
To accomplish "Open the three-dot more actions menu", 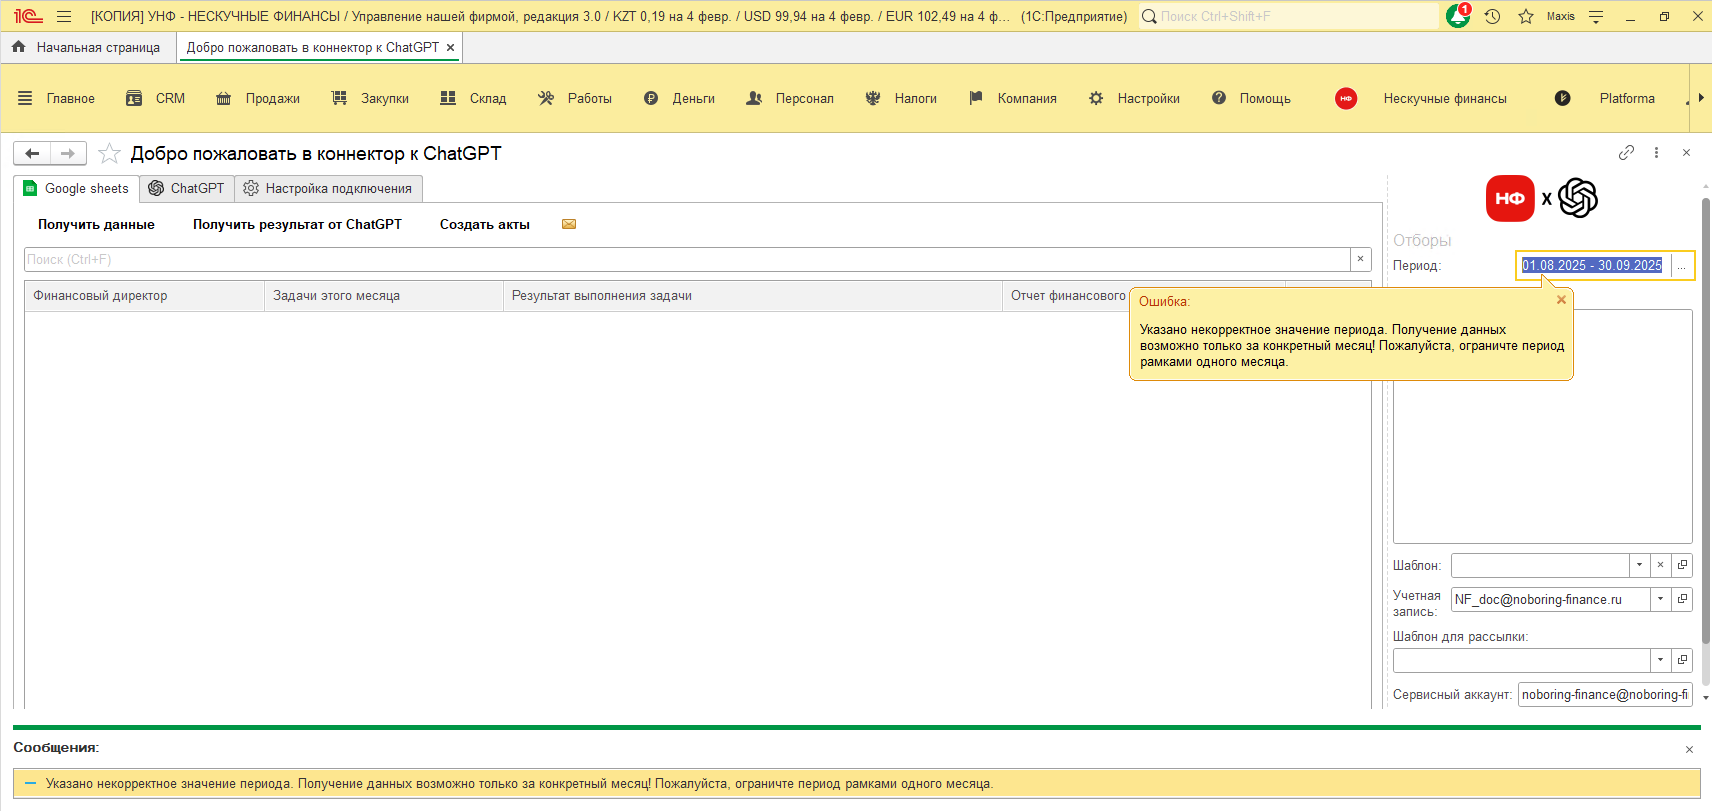I will 1656,153.
